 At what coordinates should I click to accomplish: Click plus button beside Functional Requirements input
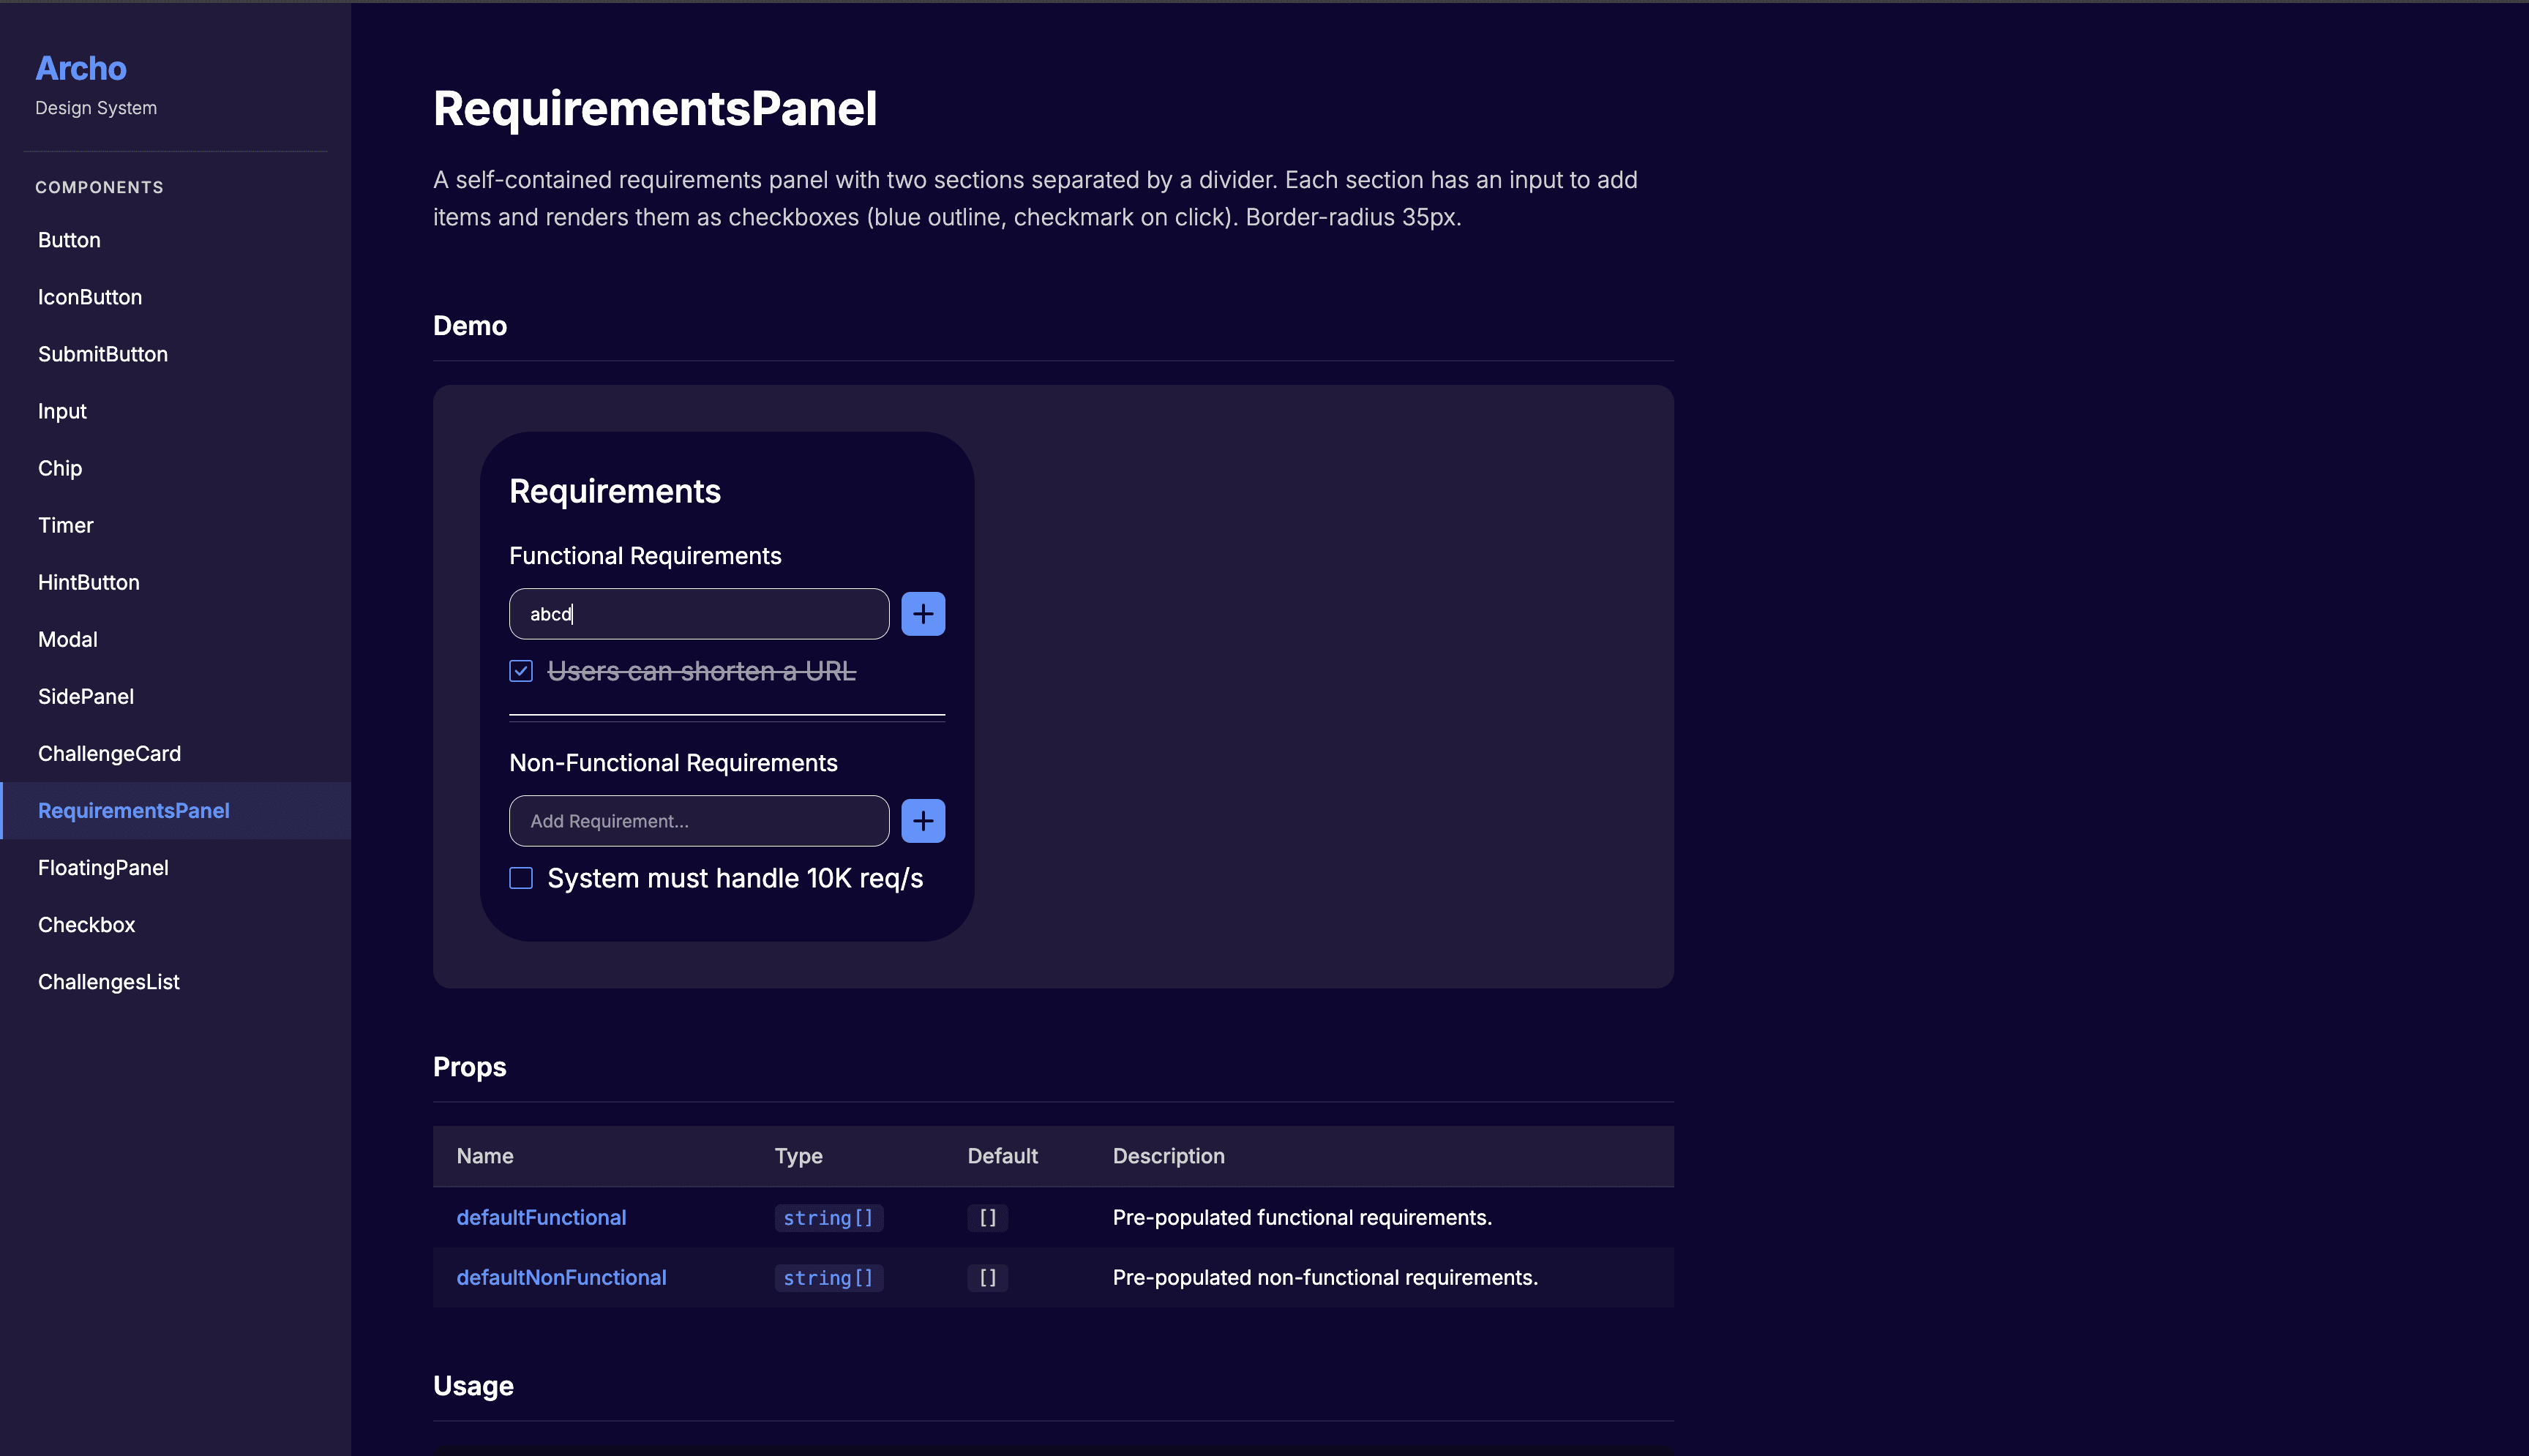pos(922,614)
